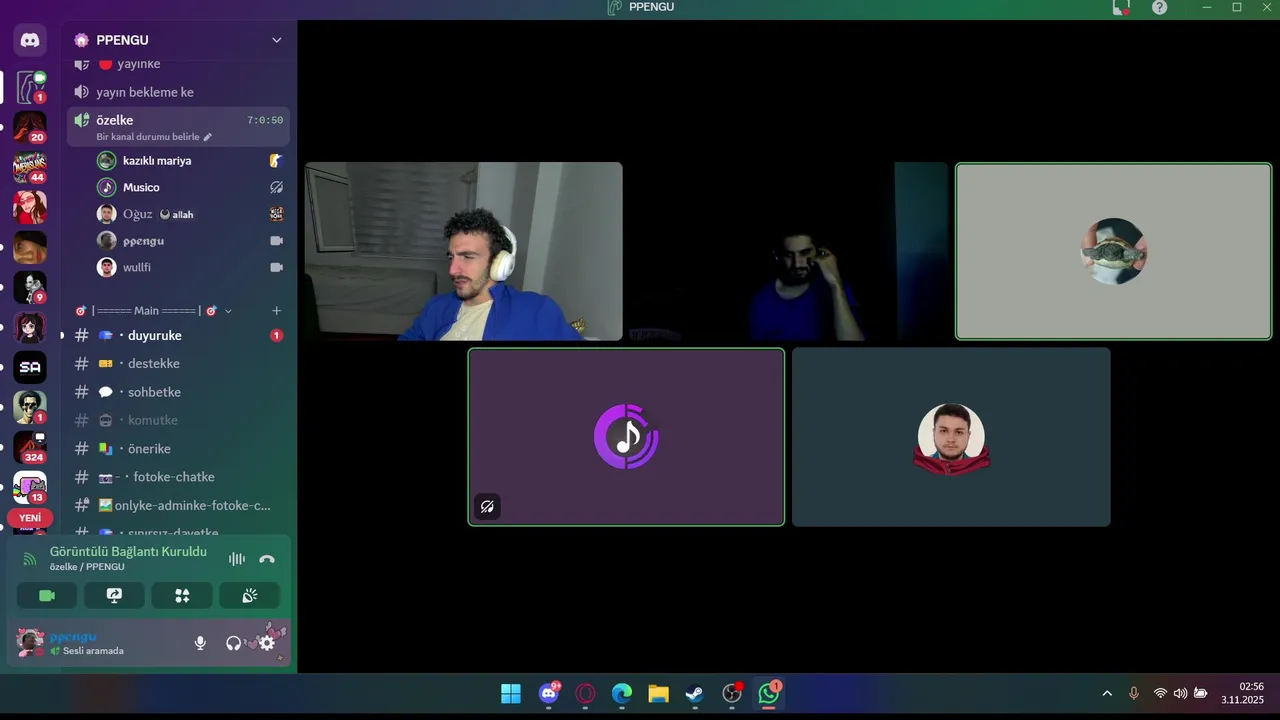
Task: Open the SA server icon
Action: (30, 367)
